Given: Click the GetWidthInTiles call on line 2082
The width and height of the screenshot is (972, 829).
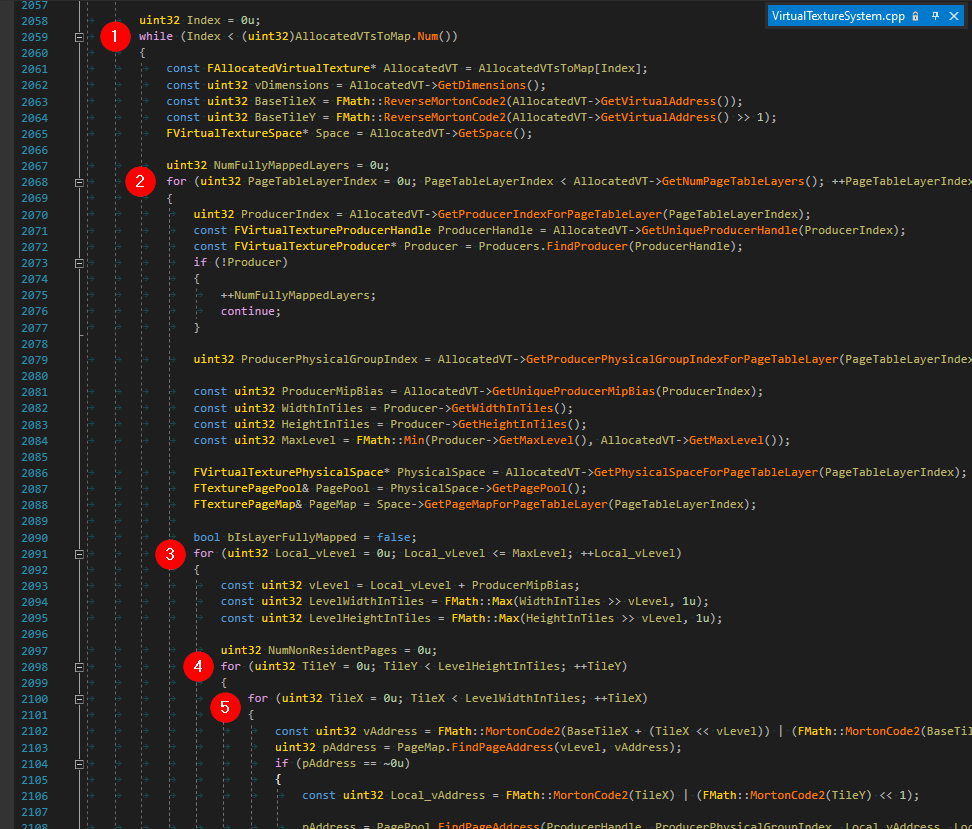Looking at the screenshot, I should (502, 409).
